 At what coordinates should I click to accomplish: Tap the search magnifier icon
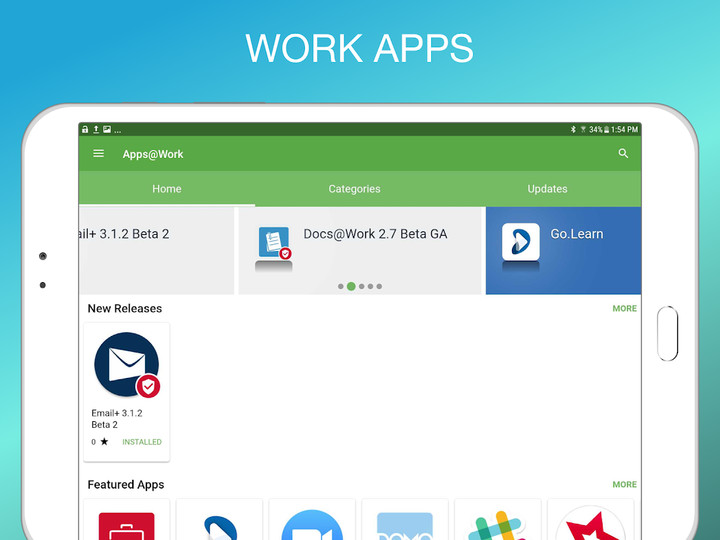[623, 153]
